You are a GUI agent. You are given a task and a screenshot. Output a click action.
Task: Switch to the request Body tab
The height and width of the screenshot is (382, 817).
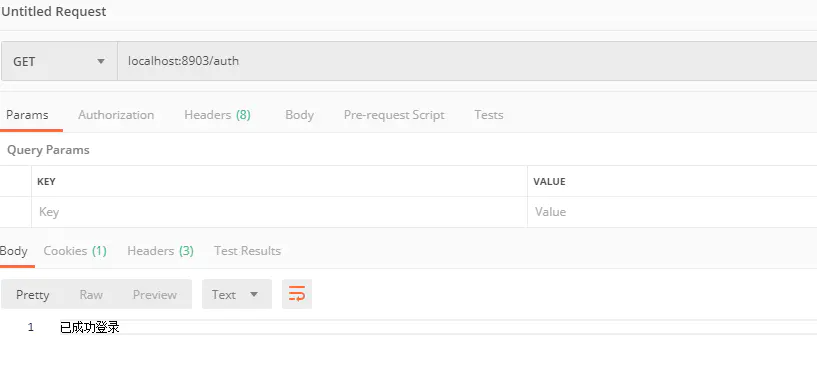tap(300, 115)
